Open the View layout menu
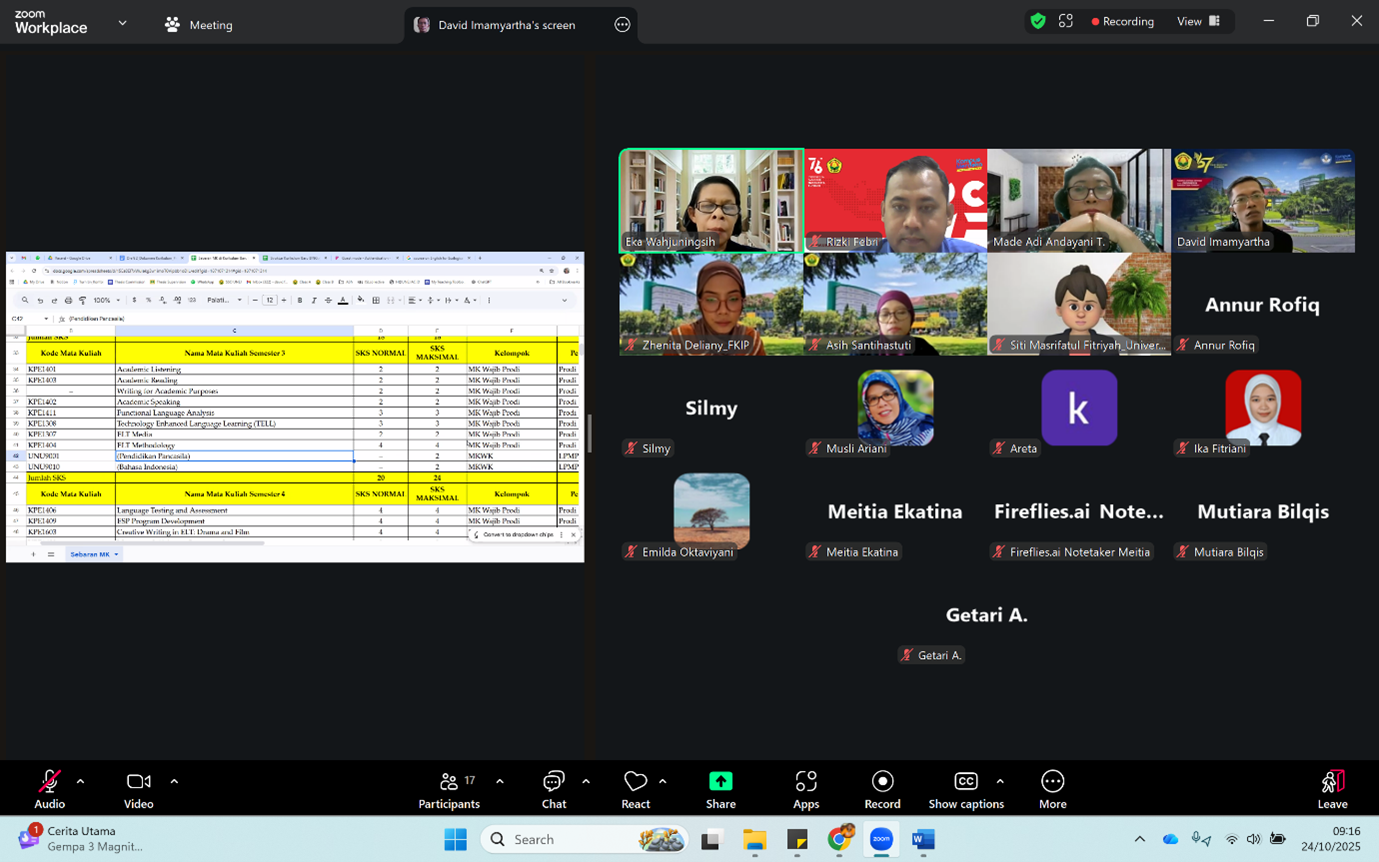This screenshot has height=862, width=1379. pyautogui.click(x=1198, y=21)
